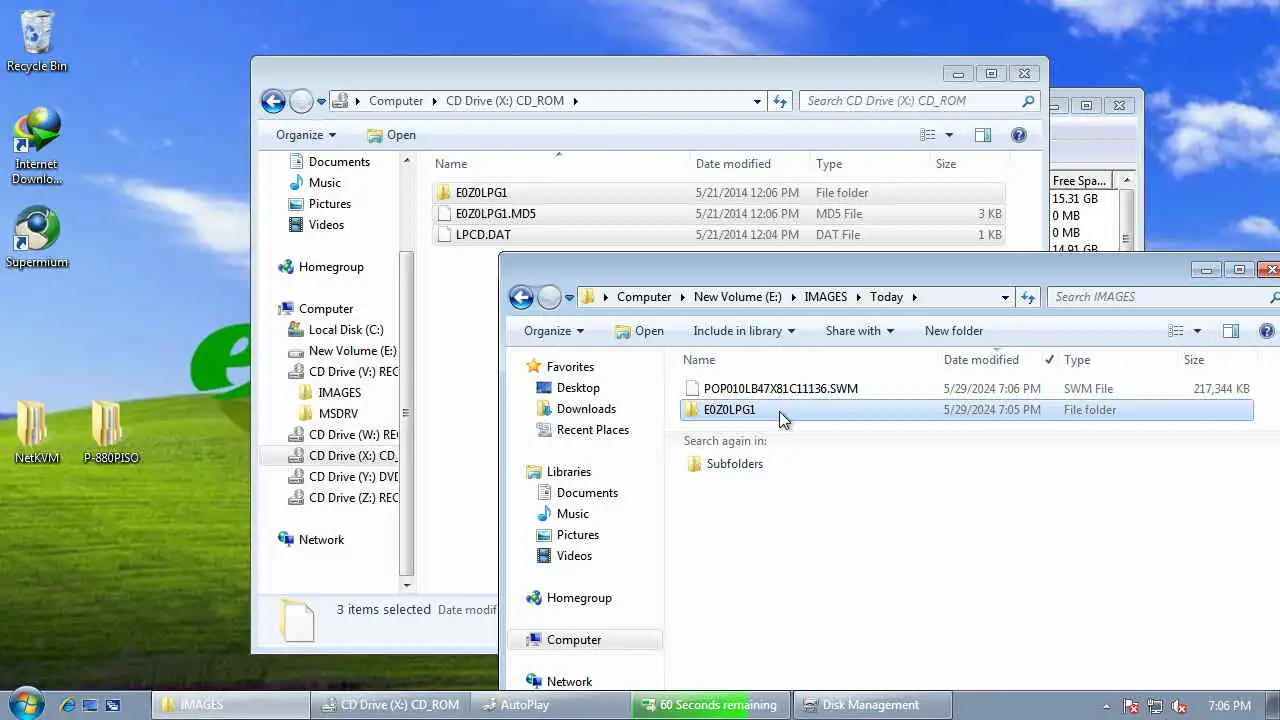Click Open in the CD Drive window toolbar
The image size is (1280, 720).
click(x=391, y=135)
